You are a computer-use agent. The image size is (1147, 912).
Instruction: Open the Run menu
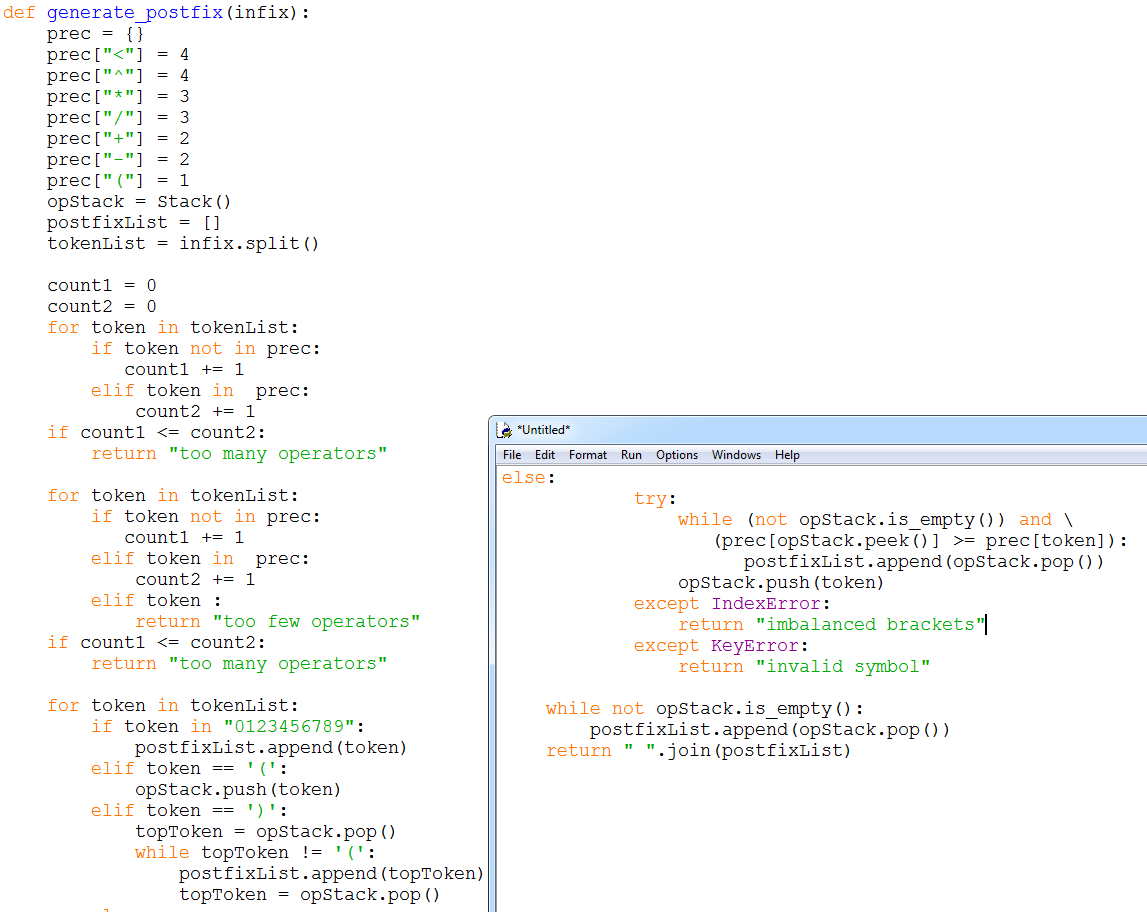tap(630, 454)
